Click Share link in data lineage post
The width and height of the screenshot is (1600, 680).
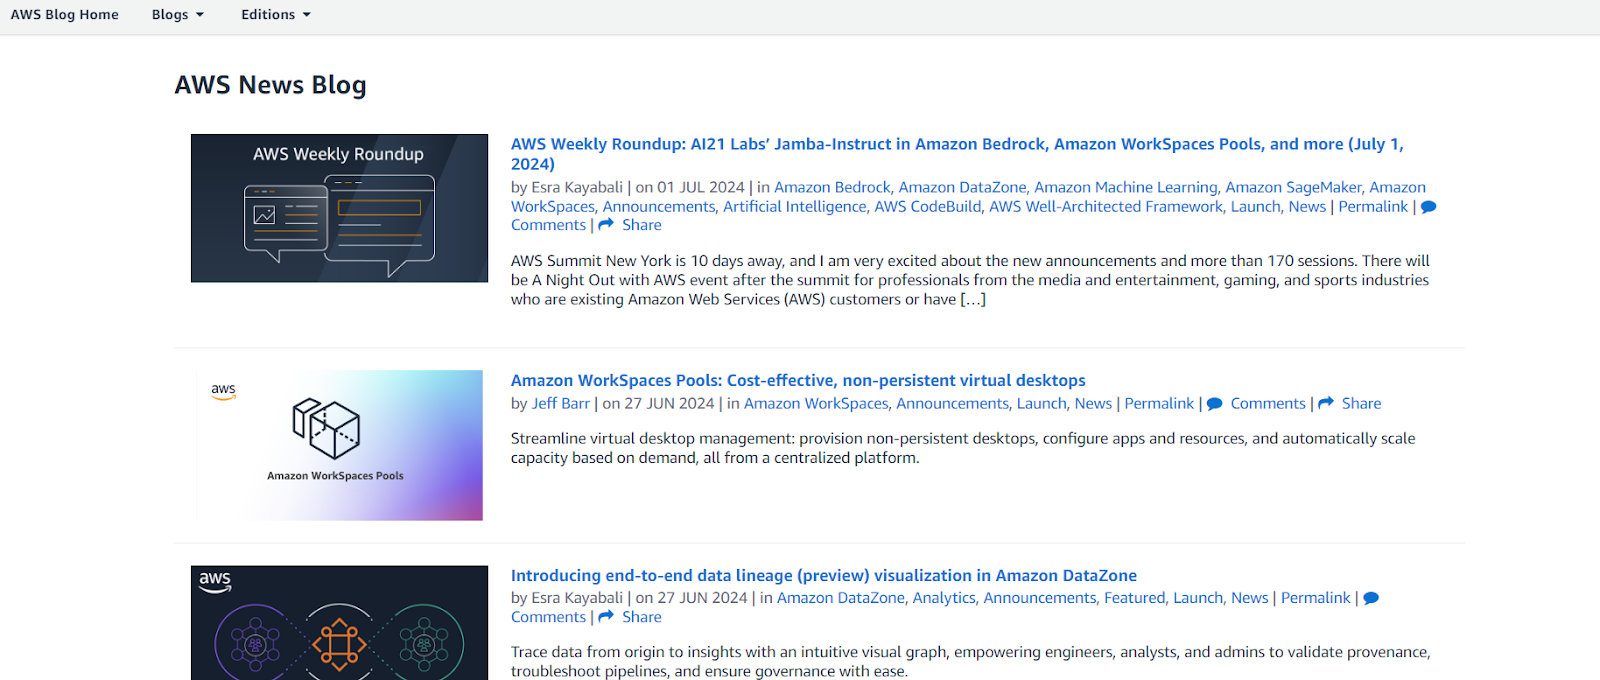(x=642, y=617)
